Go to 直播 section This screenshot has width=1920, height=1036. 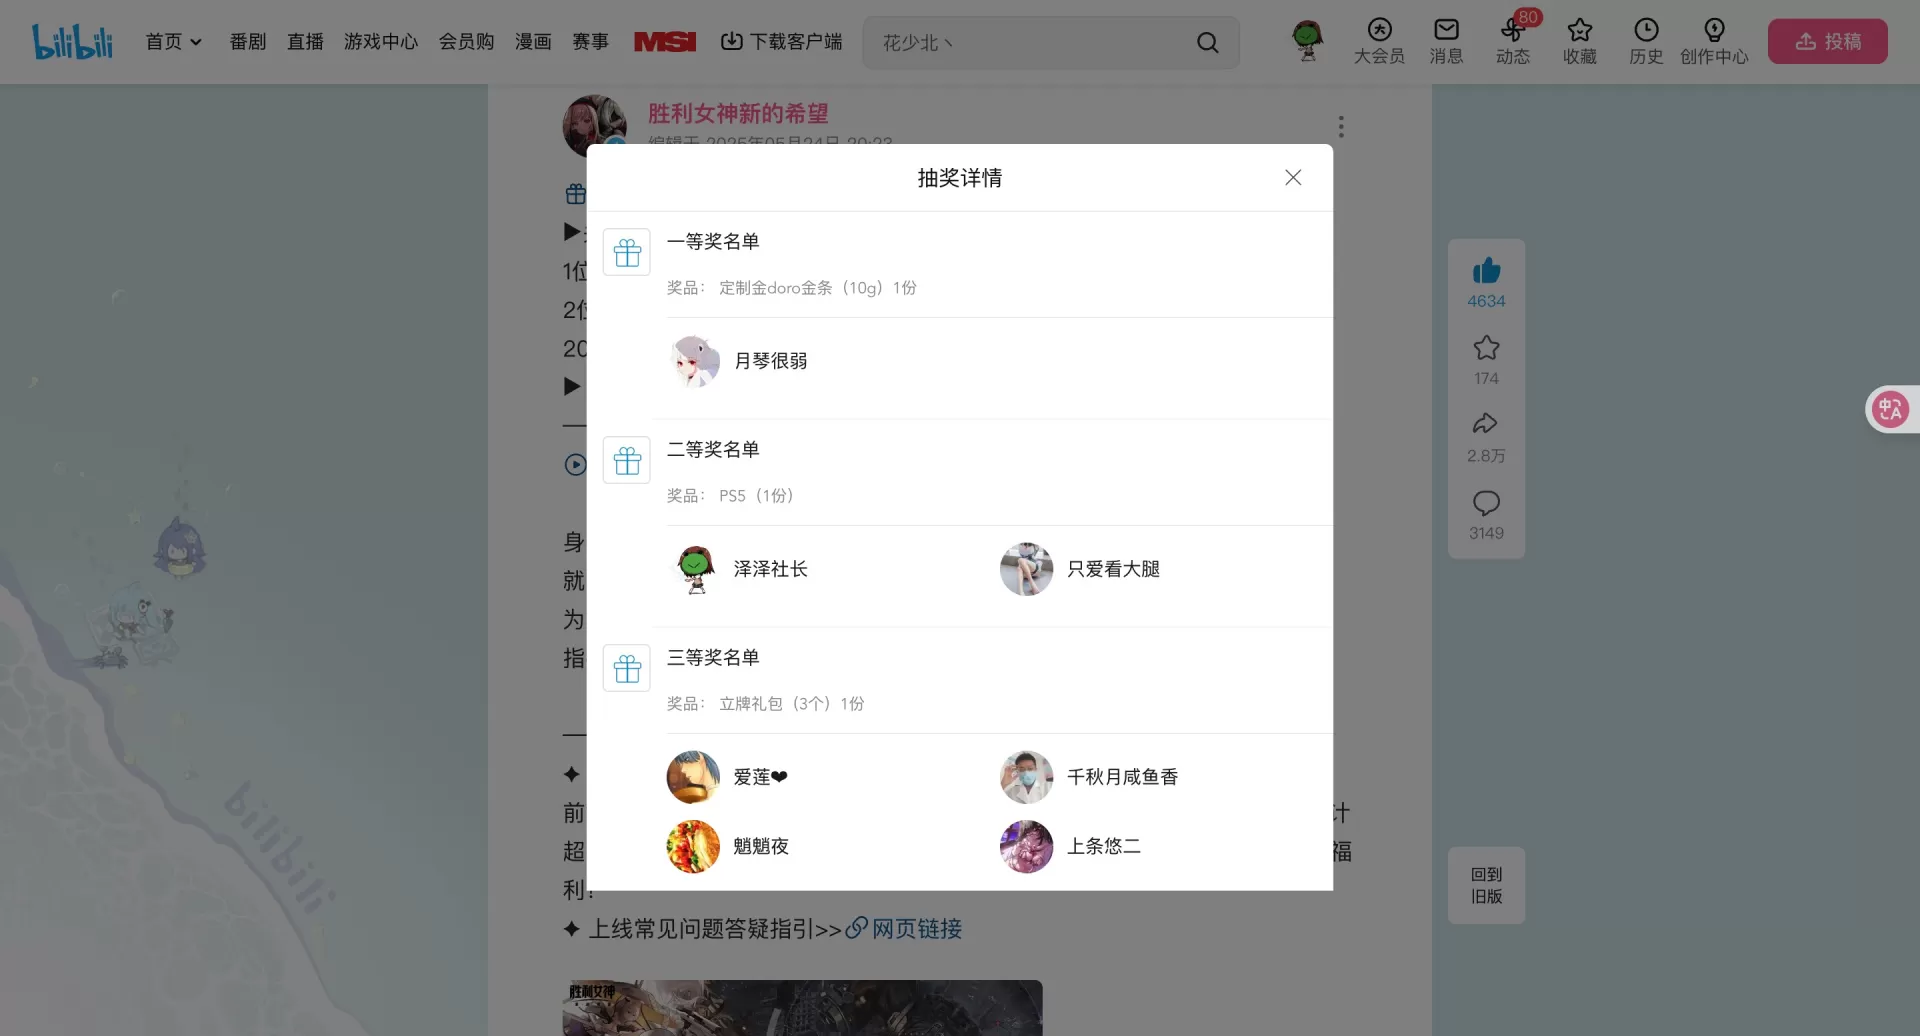(x=305, y=41)
